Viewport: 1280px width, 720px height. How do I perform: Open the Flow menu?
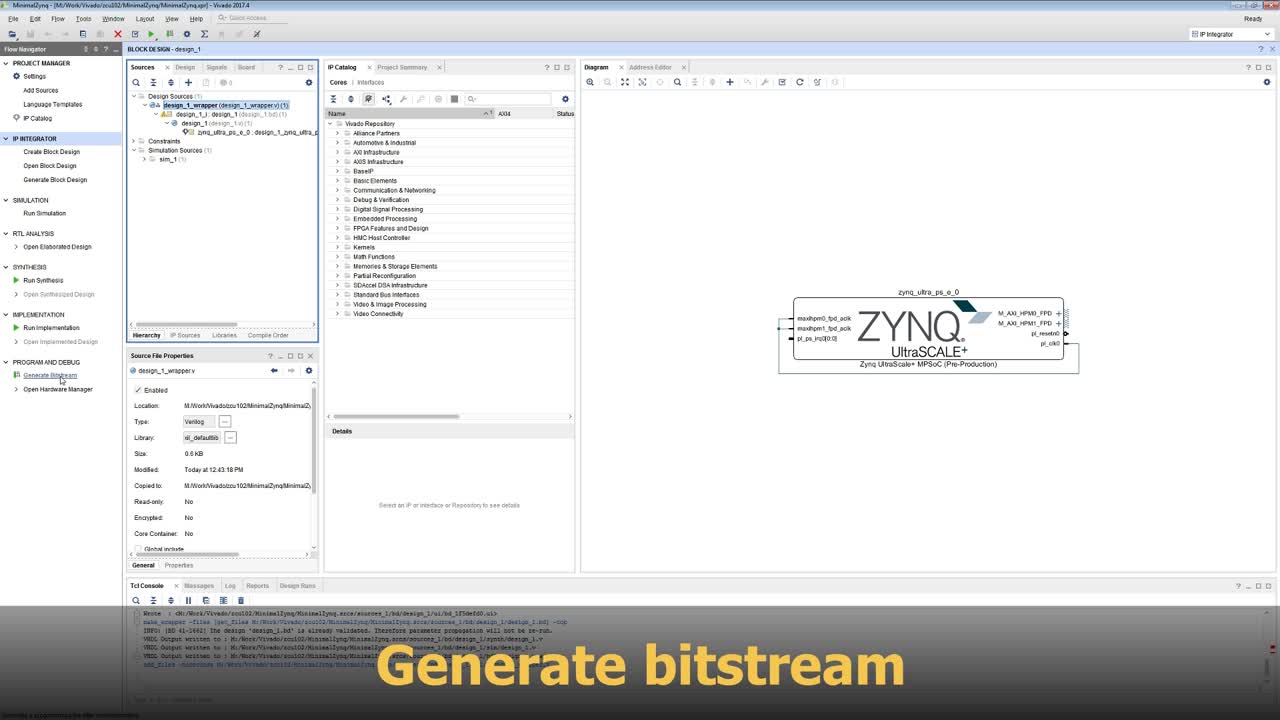pos(58,19)
